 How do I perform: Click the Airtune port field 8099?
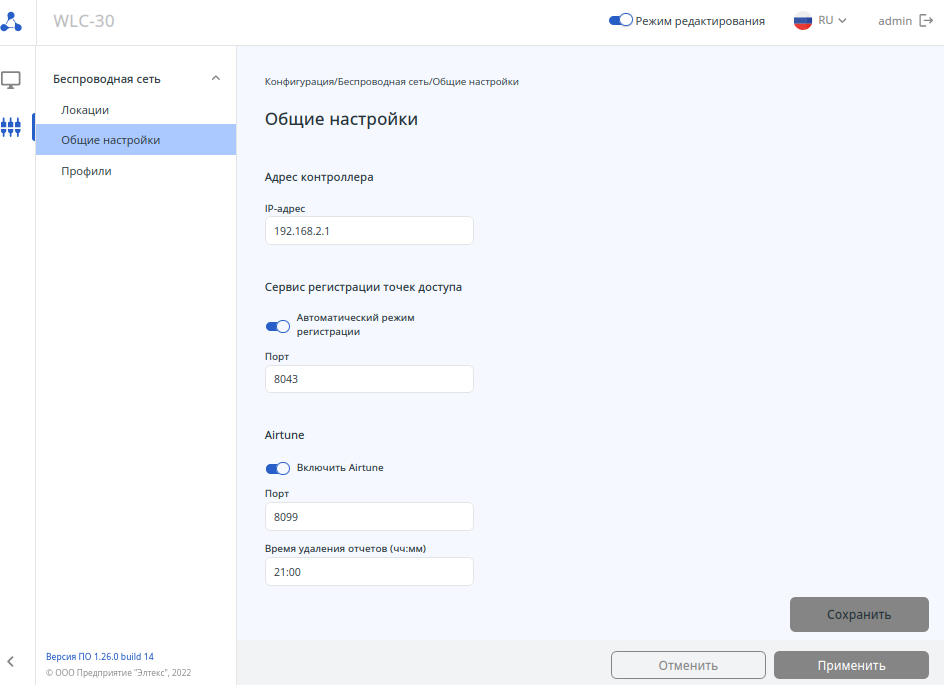coord(369,516)
